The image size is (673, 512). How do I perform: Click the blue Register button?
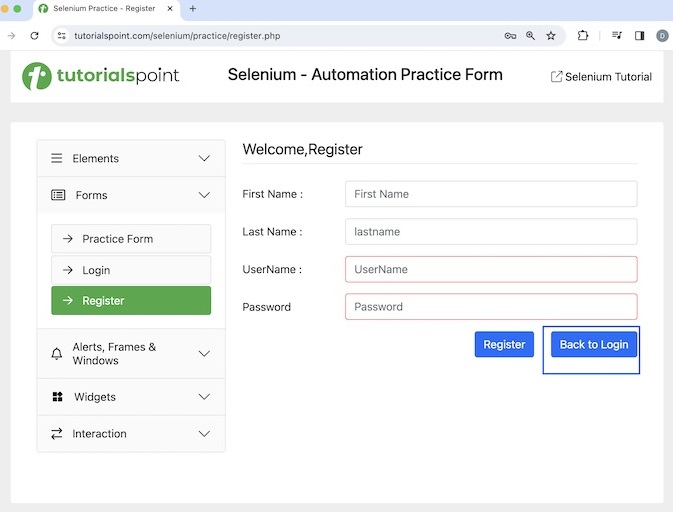click(504, 344)
